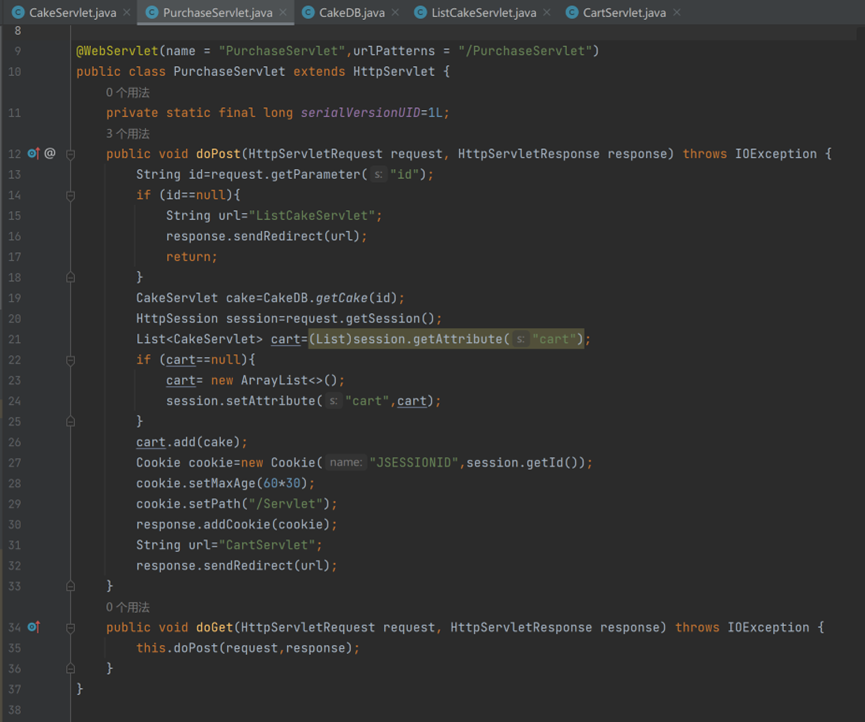Click the fold end marker on line 25
The width and height of the screenshot is (865, 722).
[x=71, y=422]
